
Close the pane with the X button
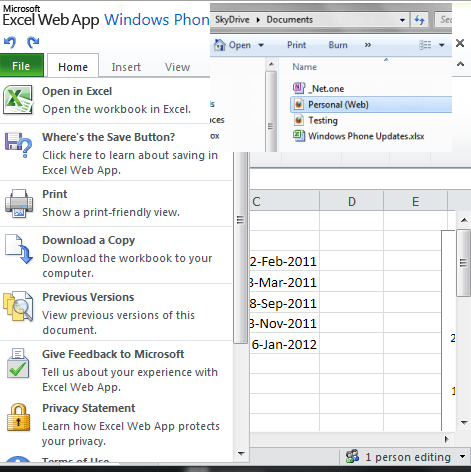pyautogui.click(x=460, y=43)
